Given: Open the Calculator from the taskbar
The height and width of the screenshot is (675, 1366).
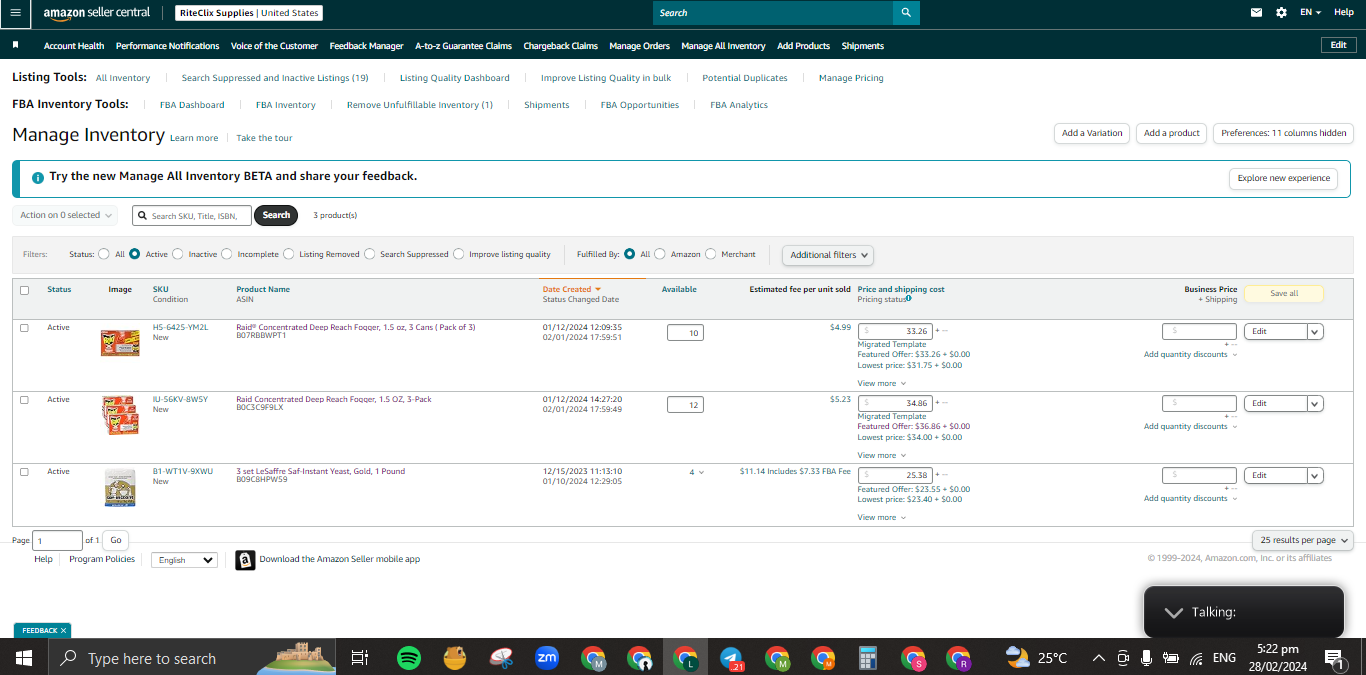Looking at the screenshot, I should pyautogui.click(x=868, y=658).
